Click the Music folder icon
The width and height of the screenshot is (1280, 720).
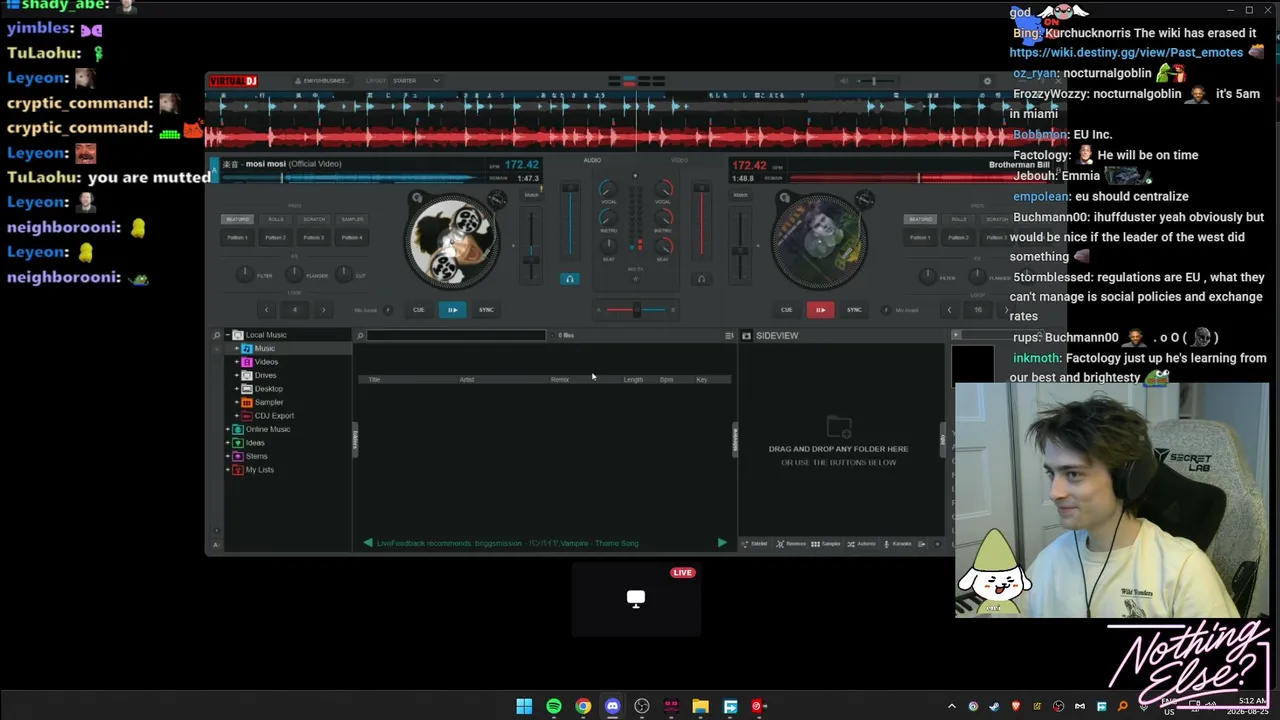(x=247, y=348)
